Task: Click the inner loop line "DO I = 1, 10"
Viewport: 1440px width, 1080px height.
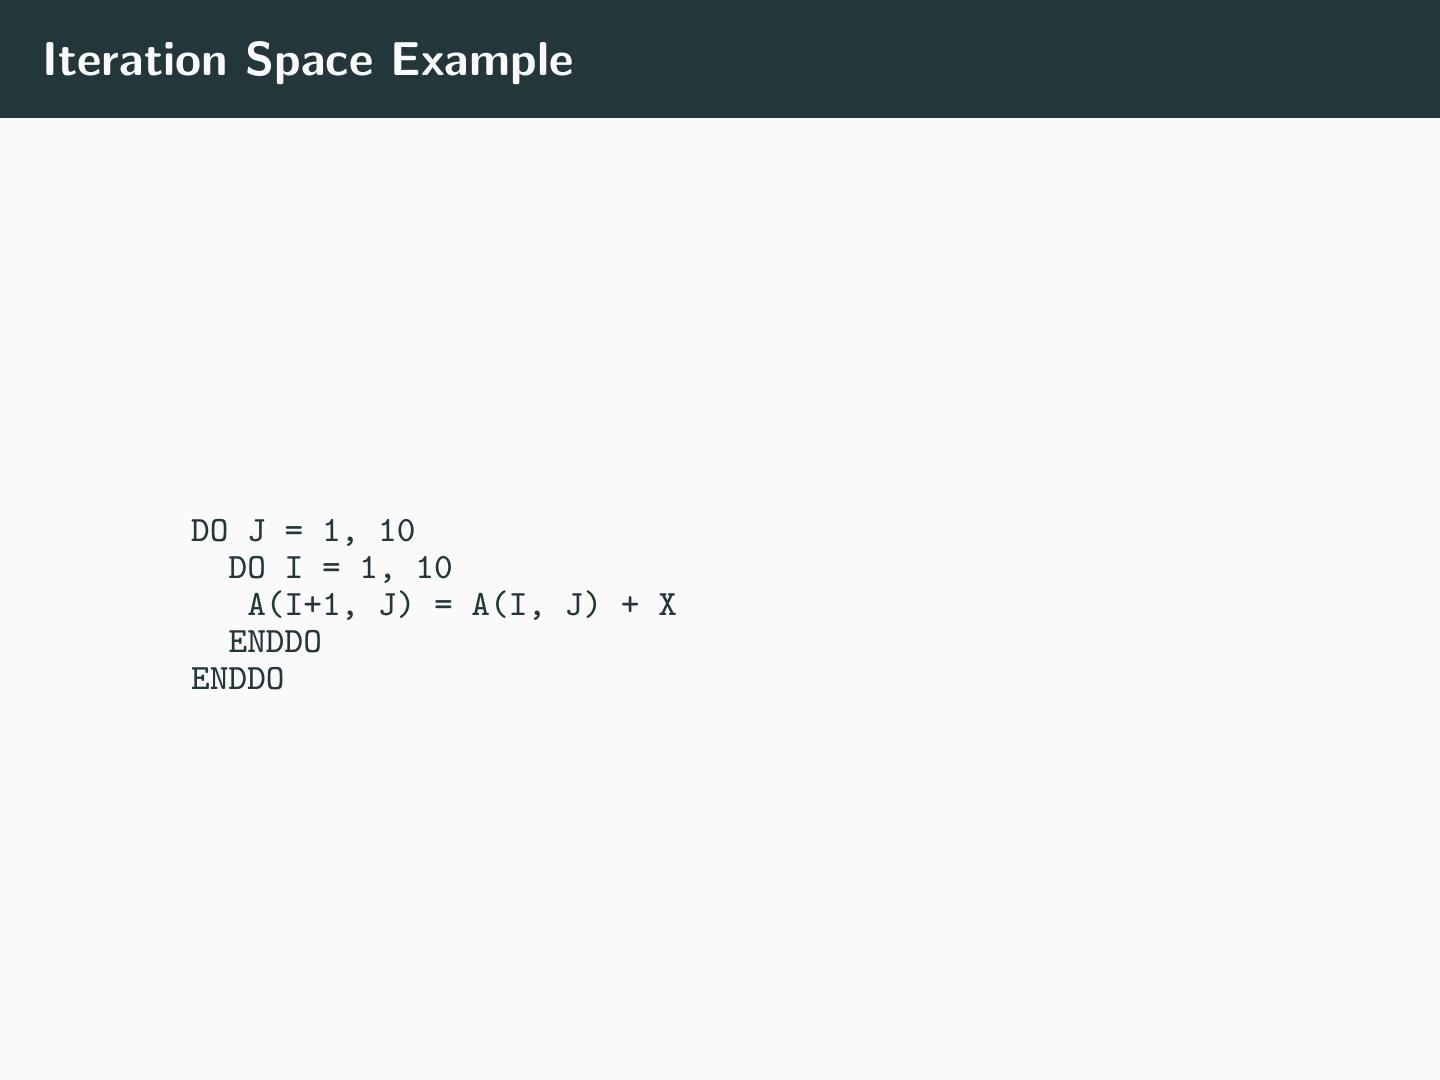Action: 340,568
